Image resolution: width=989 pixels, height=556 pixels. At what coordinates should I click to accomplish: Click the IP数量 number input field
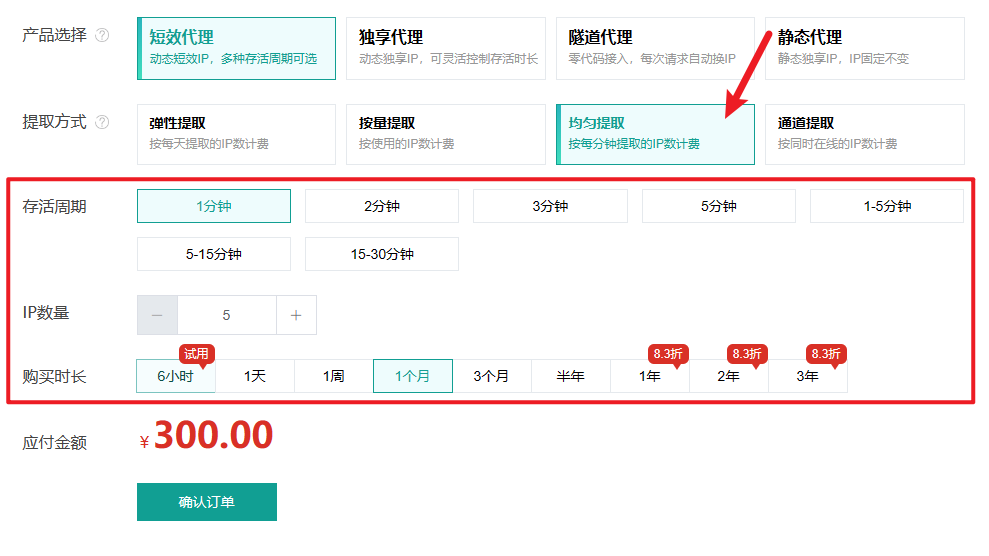226,315
